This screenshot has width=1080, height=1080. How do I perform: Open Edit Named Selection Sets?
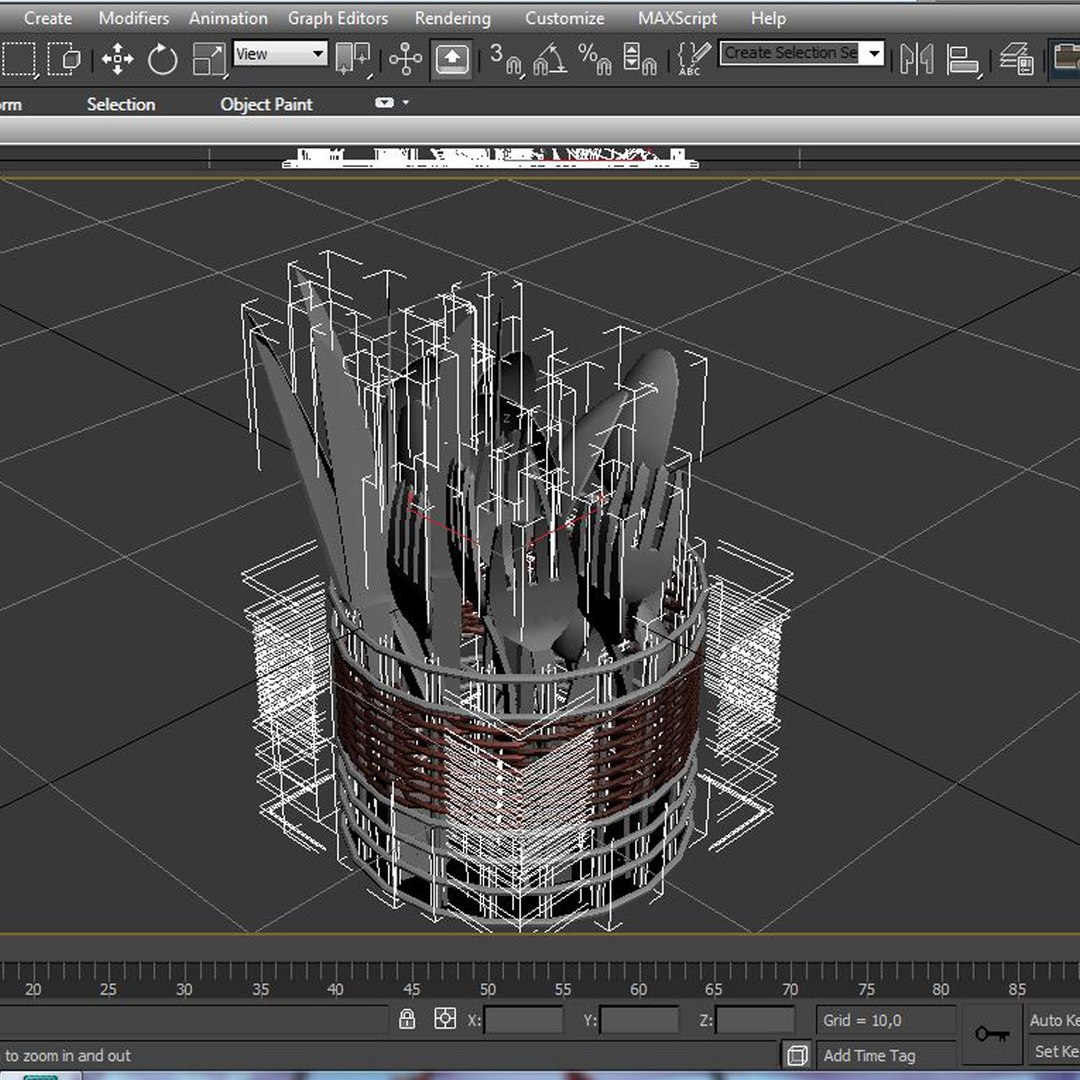coord(692,59)
